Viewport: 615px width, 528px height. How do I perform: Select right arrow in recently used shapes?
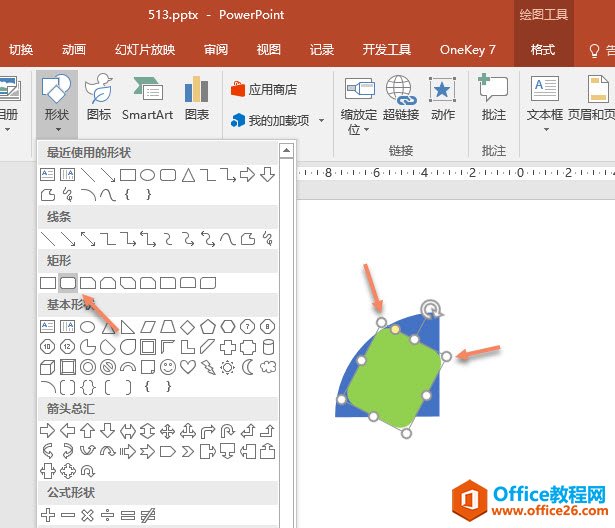(x=247, y=175)
